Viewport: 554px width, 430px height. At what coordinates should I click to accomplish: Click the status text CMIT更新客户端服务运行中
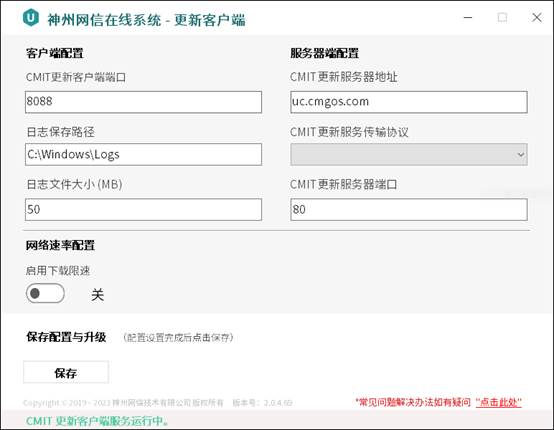click(98, 421)
